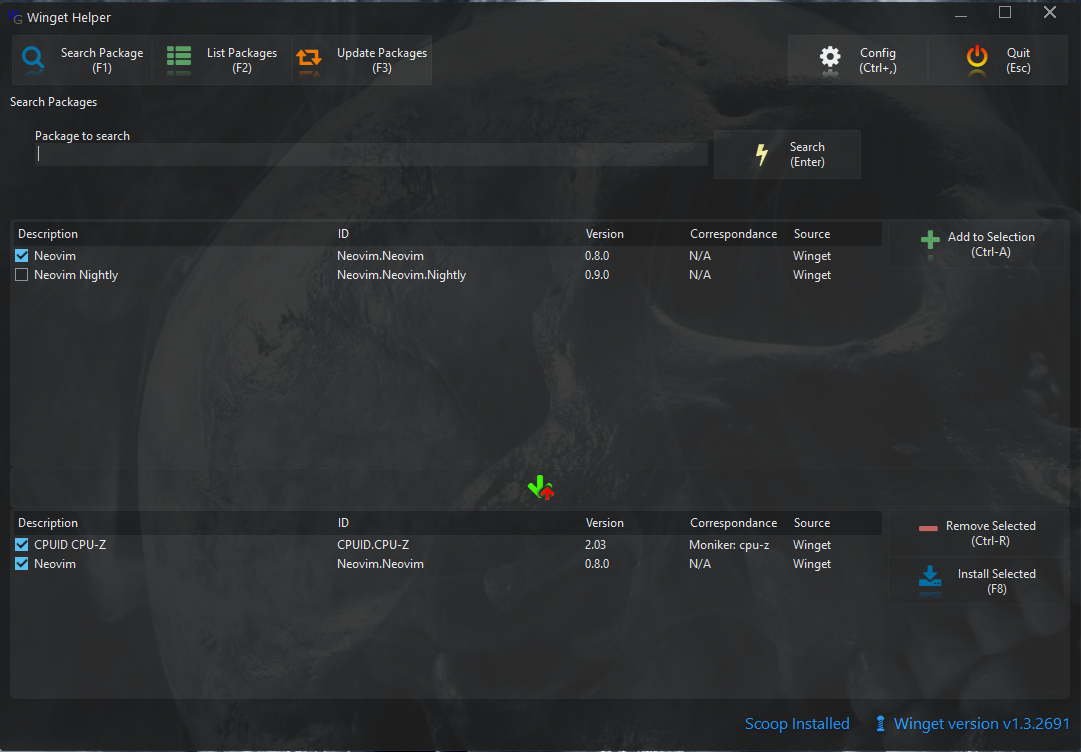Screen dimensions: 1081x752
Task: Sort selection list by ID header
Action: point(343,522)
